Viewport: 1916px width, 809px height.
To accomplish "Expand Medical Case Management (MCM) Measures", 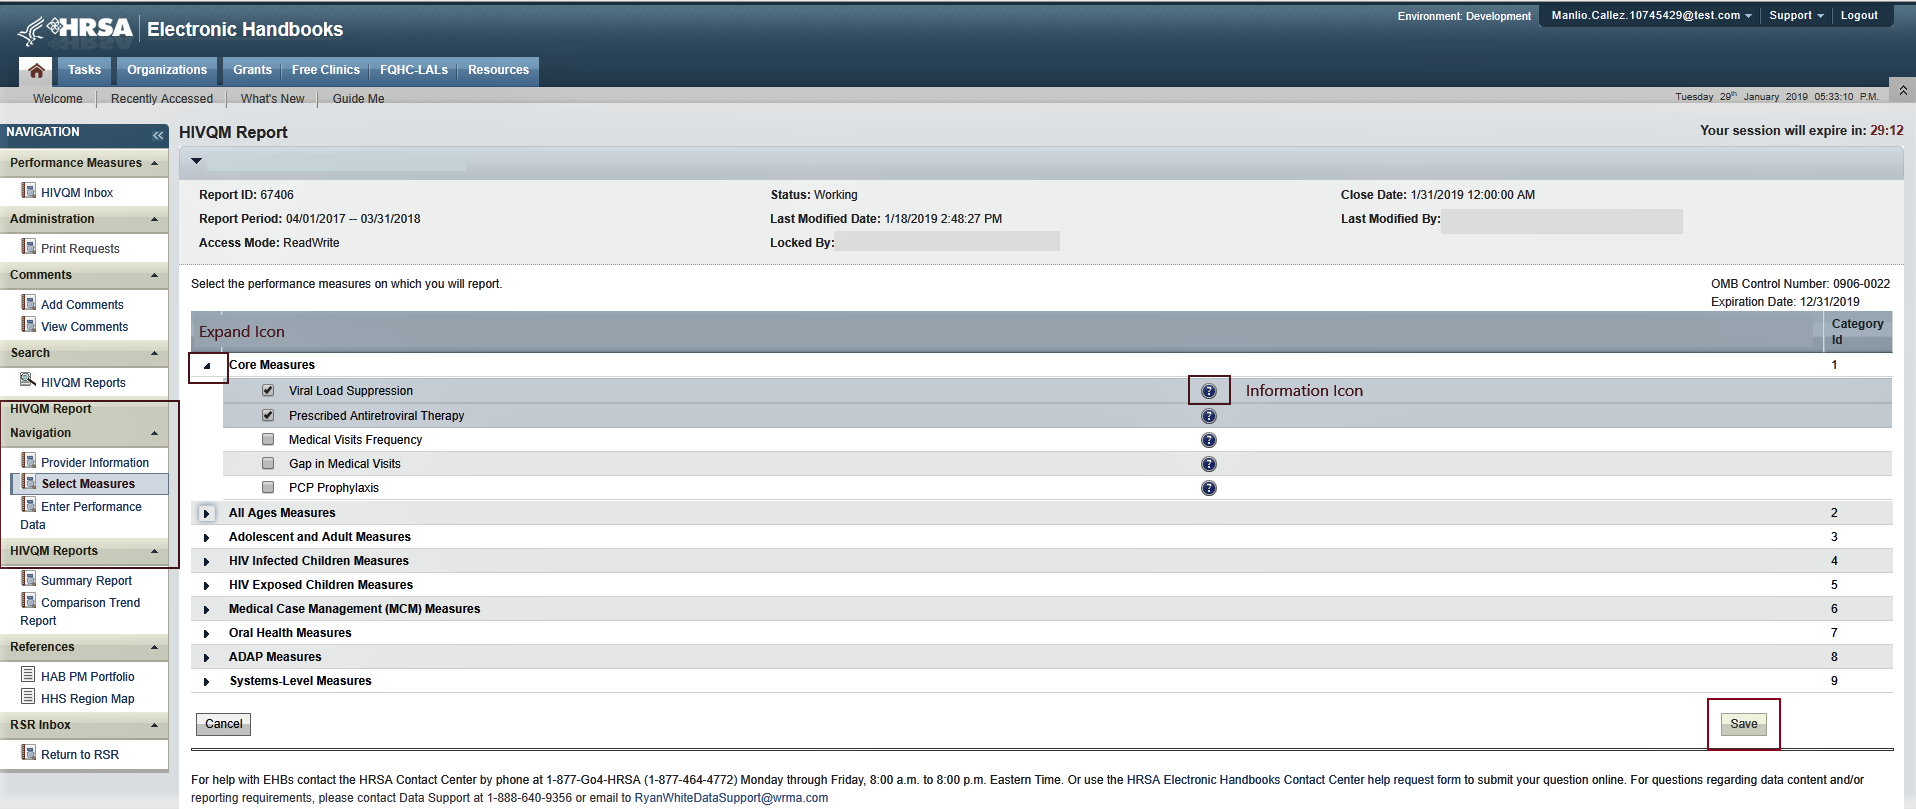I will pyautogui.click(x=207, y=610).
